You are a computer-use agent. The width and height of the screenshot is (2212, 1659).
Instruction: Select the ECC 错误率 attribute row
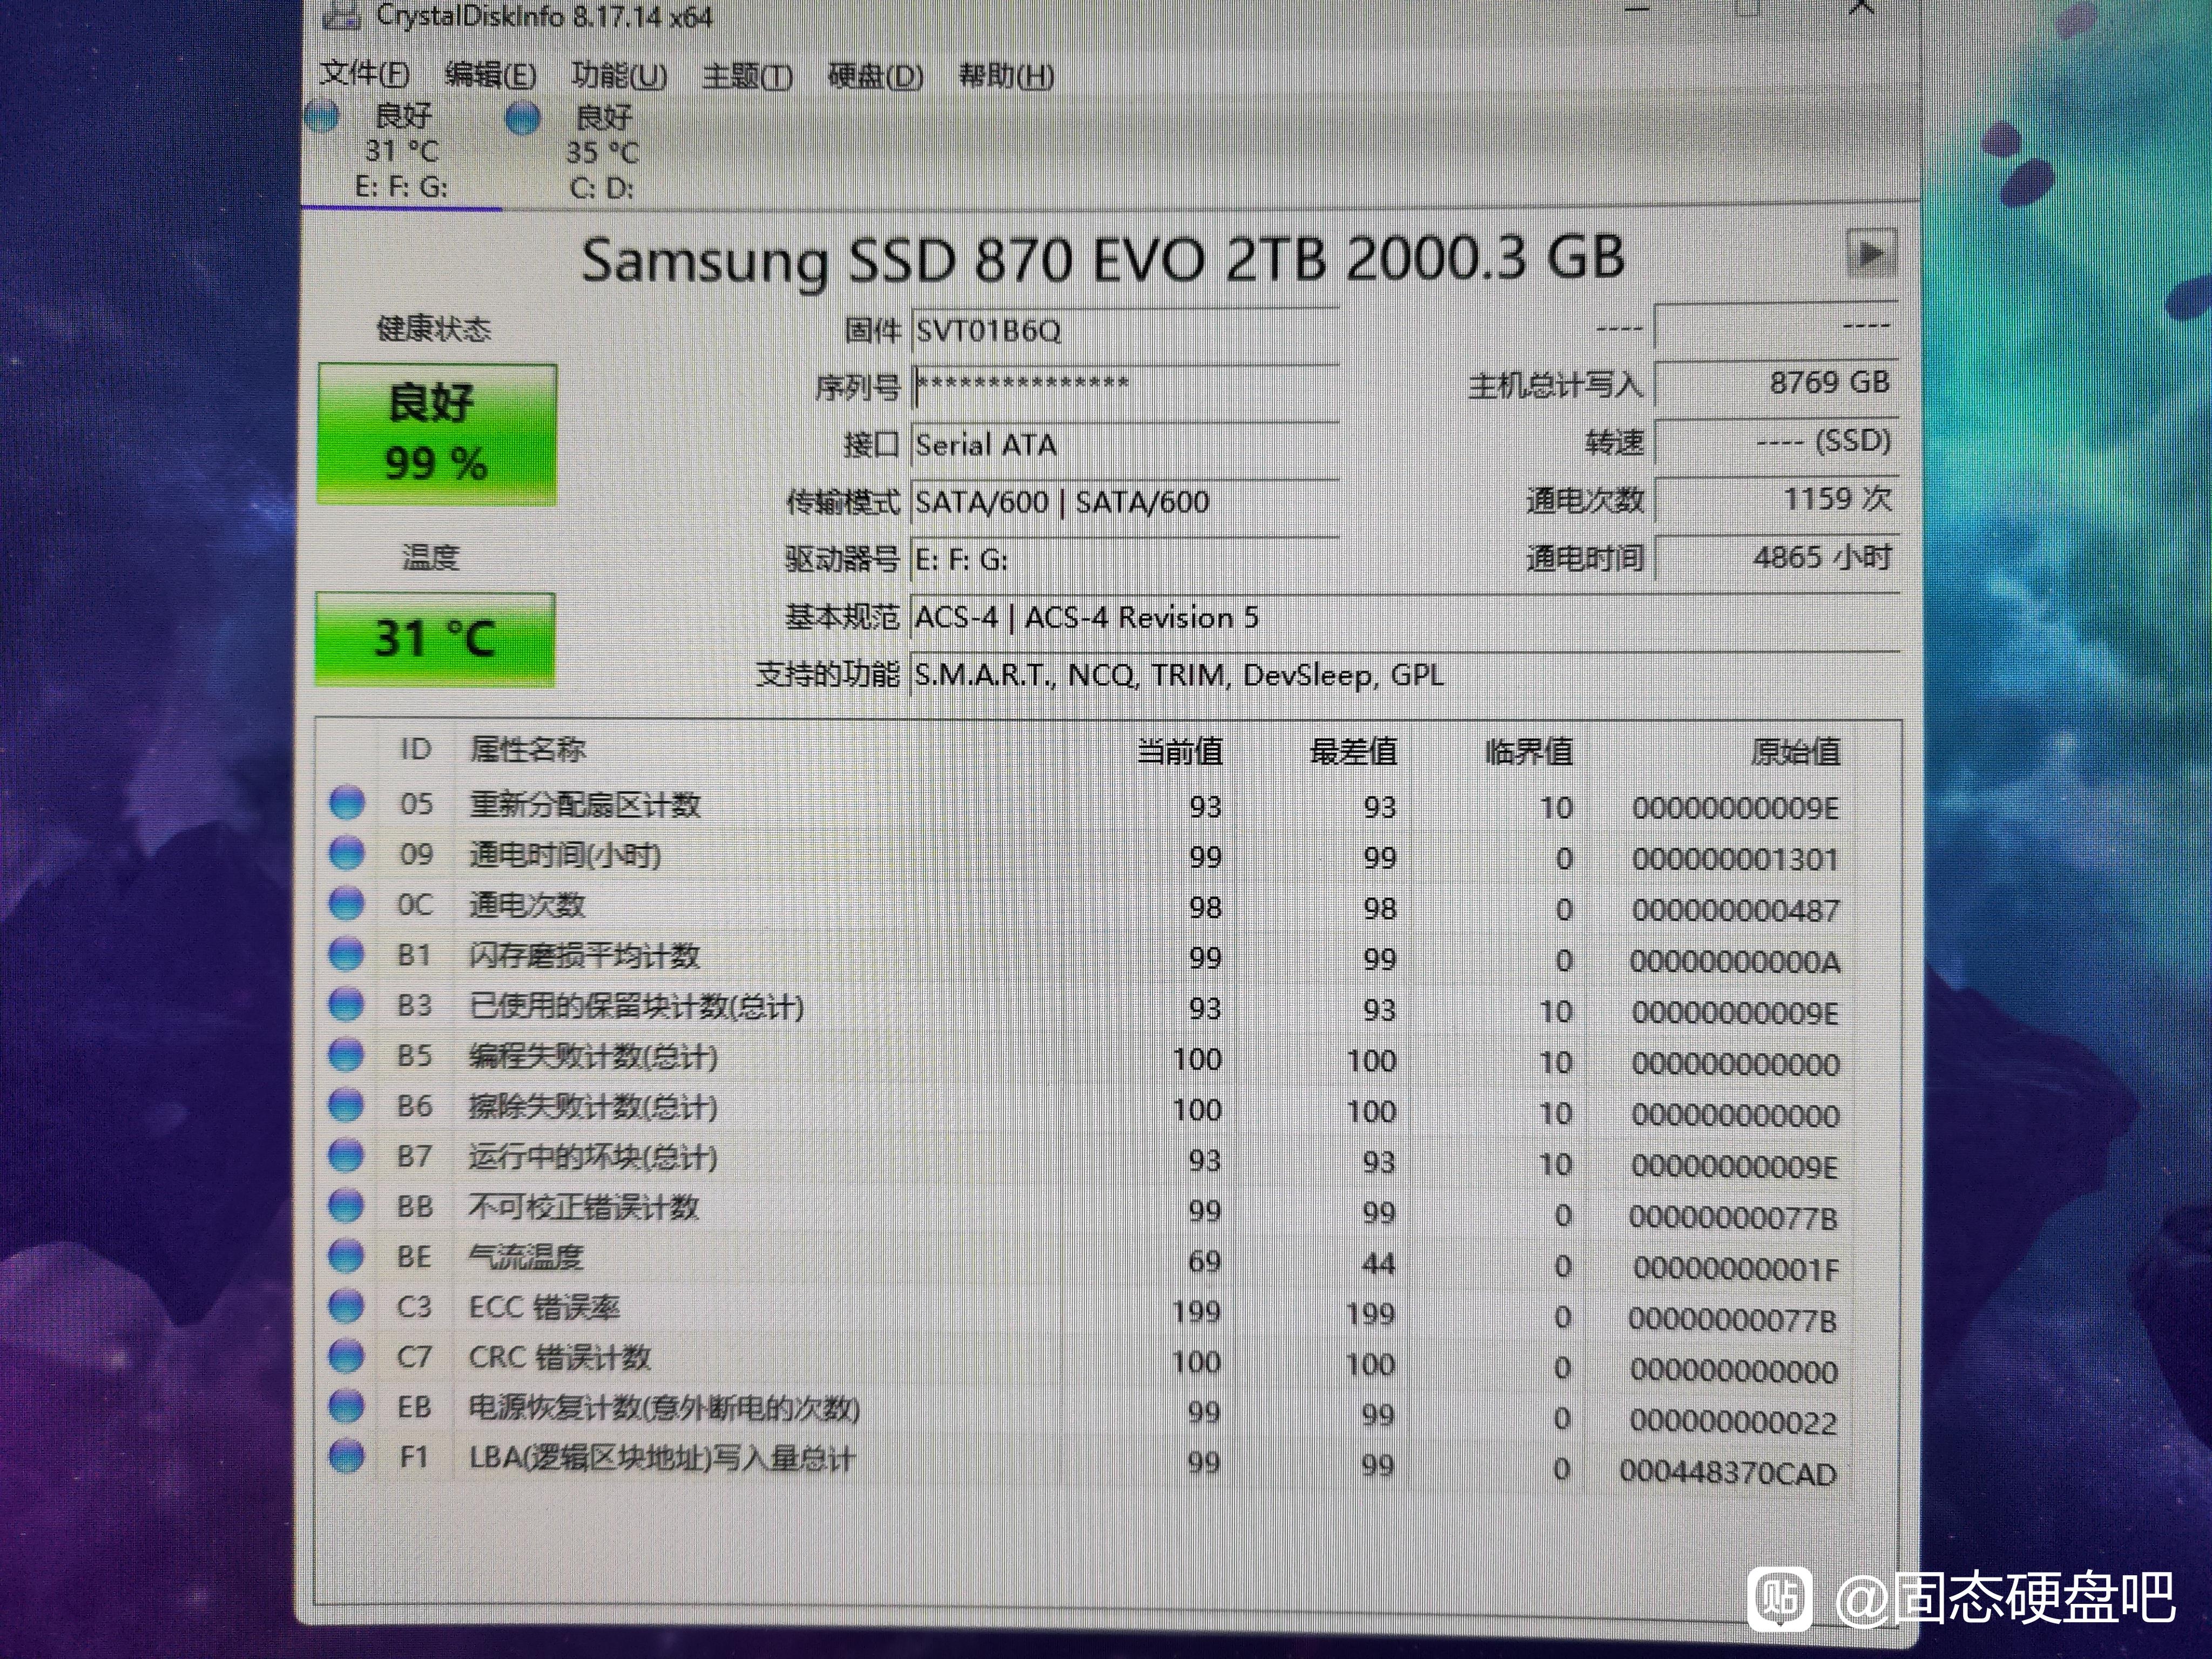[x=1085, y=1313]
